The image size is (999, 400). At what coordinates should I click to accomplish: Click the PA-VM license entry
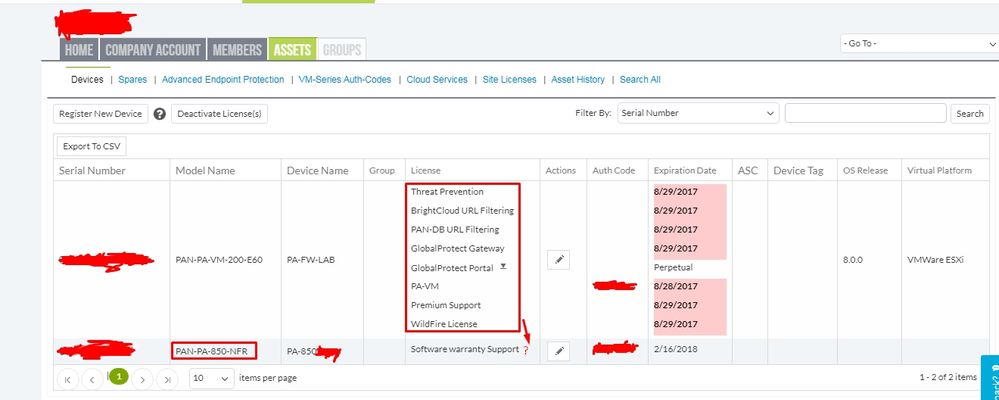[425, 286]
